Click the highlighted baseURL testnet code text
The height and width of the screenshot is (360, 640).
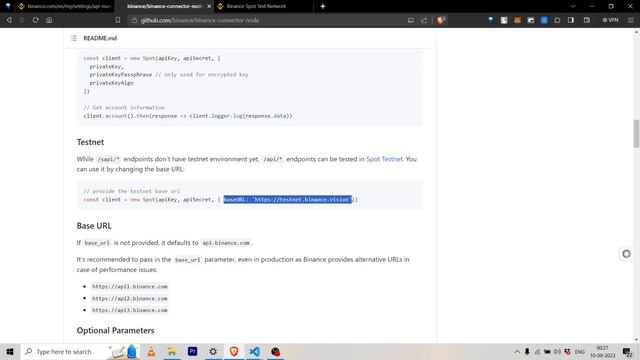(287, 200)
